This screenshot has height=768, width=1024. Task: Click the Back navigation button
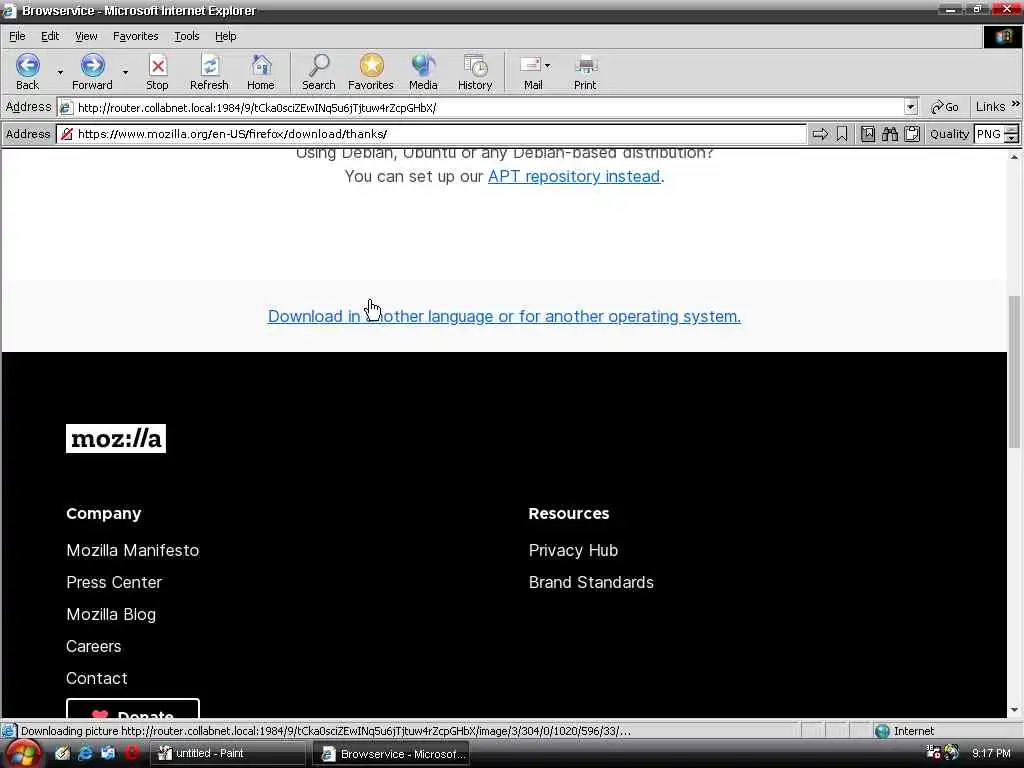pos(27,71)
